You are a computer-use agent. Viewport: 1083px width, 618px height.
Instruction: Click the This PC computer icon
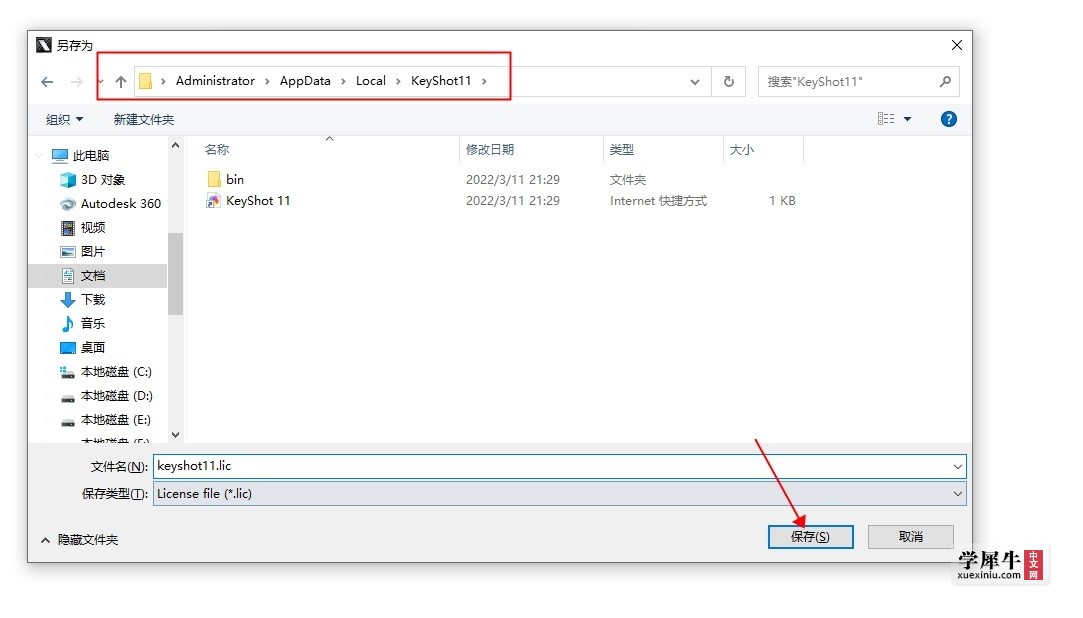tap(60, 155)
